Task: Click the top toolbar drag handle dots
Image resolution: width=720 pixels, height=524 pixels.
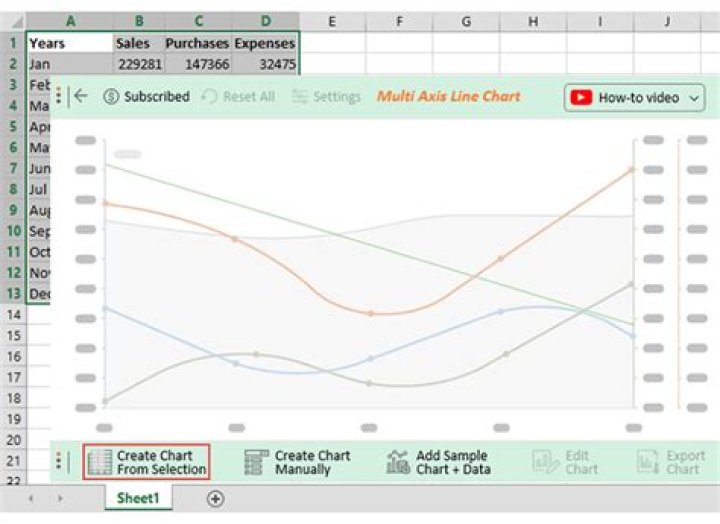Action: tap(58, 95)
